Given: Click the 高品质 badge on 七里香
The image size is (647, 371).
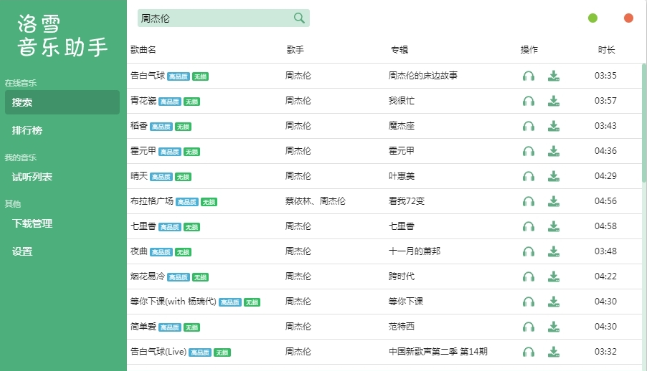Looking at the screenshot, I should [170, 227].
